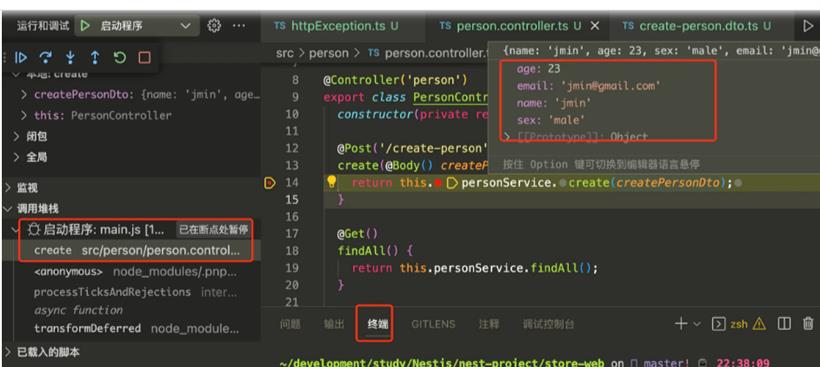Select the processTicksAndRejections stack frame
The image size is (820, 367).
click(135, 292)
